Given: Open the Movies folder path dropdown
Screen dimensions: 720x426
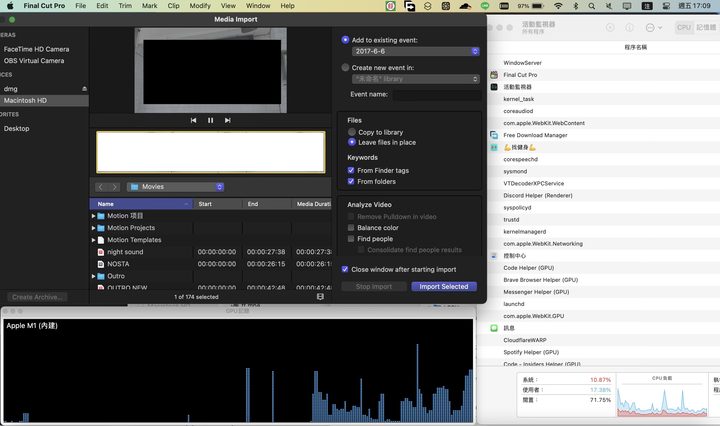Looking at the screenshot, I should point(175,187).
